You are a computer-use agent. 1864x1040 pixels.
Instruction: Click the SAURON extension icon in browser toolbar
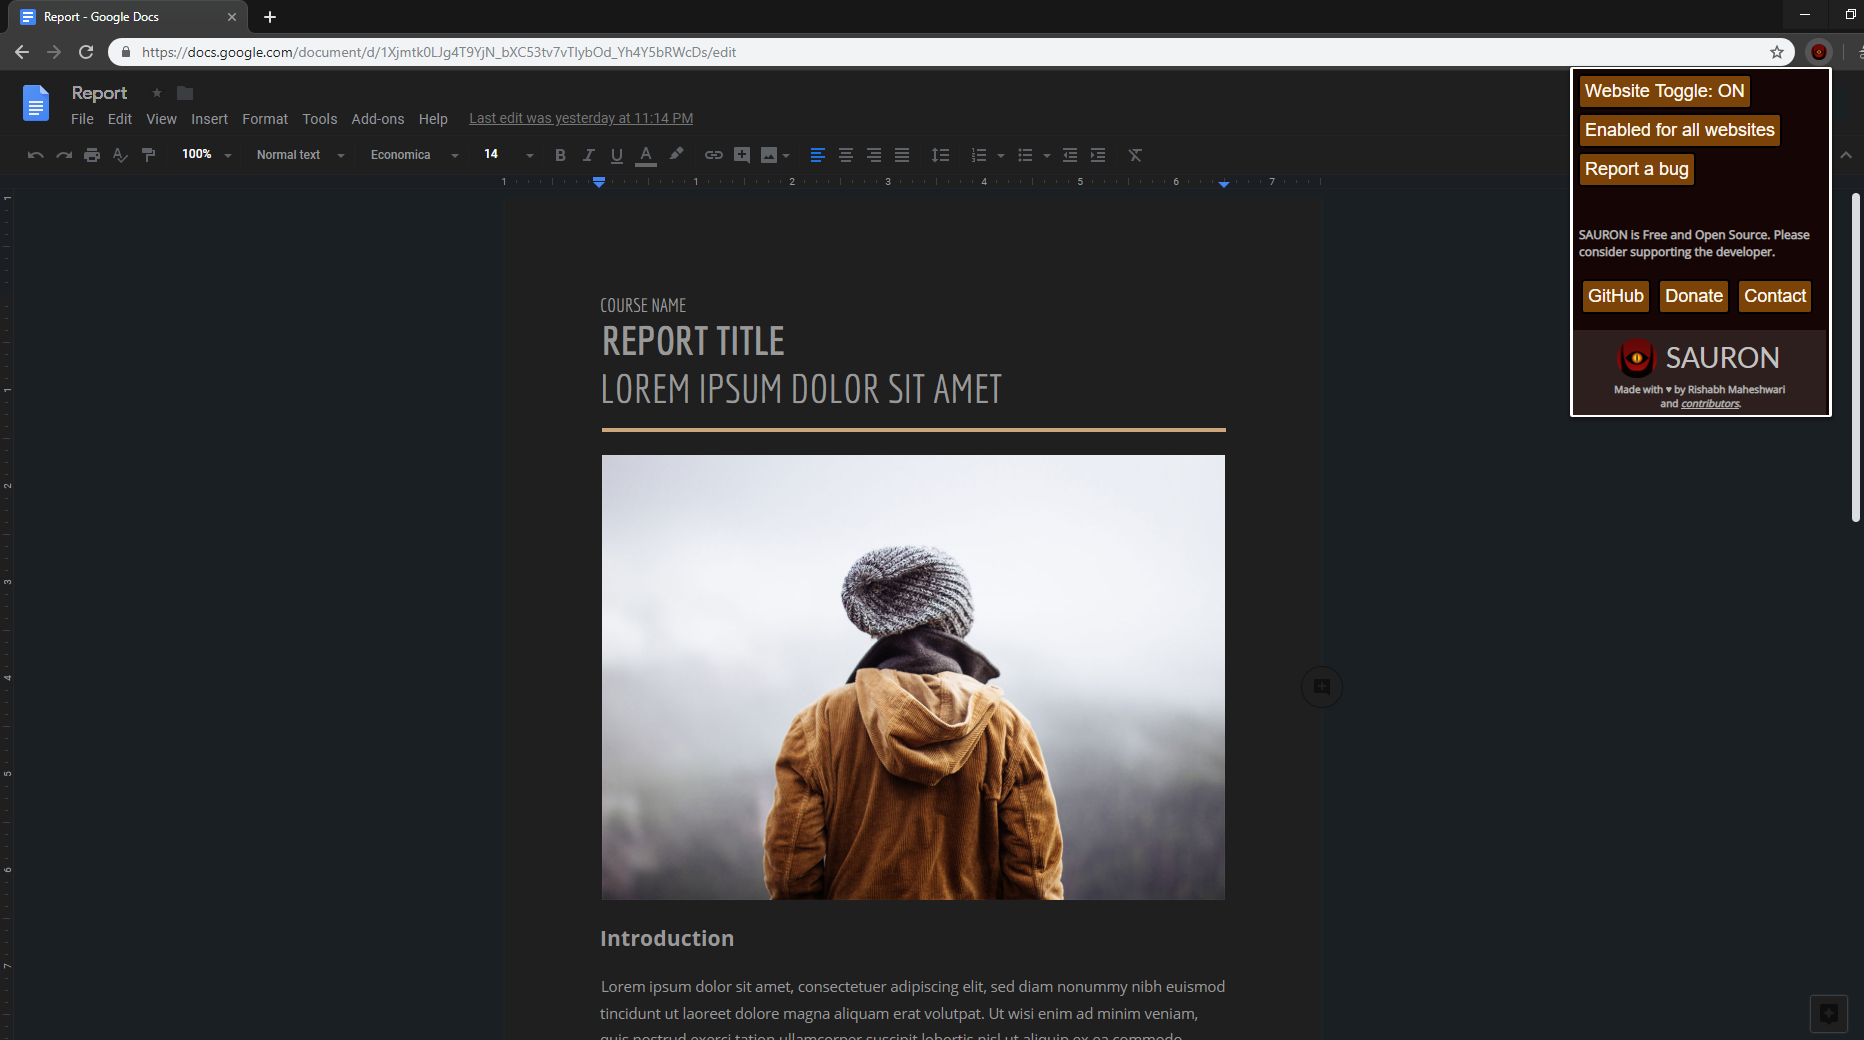tap(1819, 52)
